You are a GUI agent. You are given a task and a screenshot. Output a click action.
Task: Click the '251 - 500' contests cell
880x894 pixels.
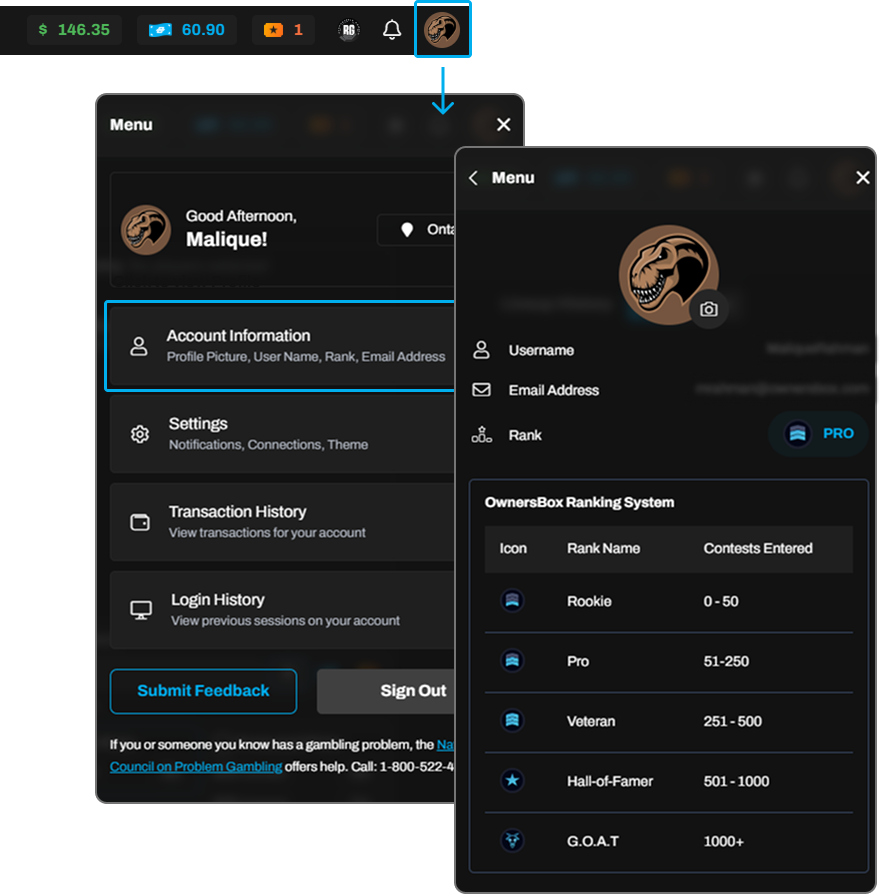tap(732, 721)
